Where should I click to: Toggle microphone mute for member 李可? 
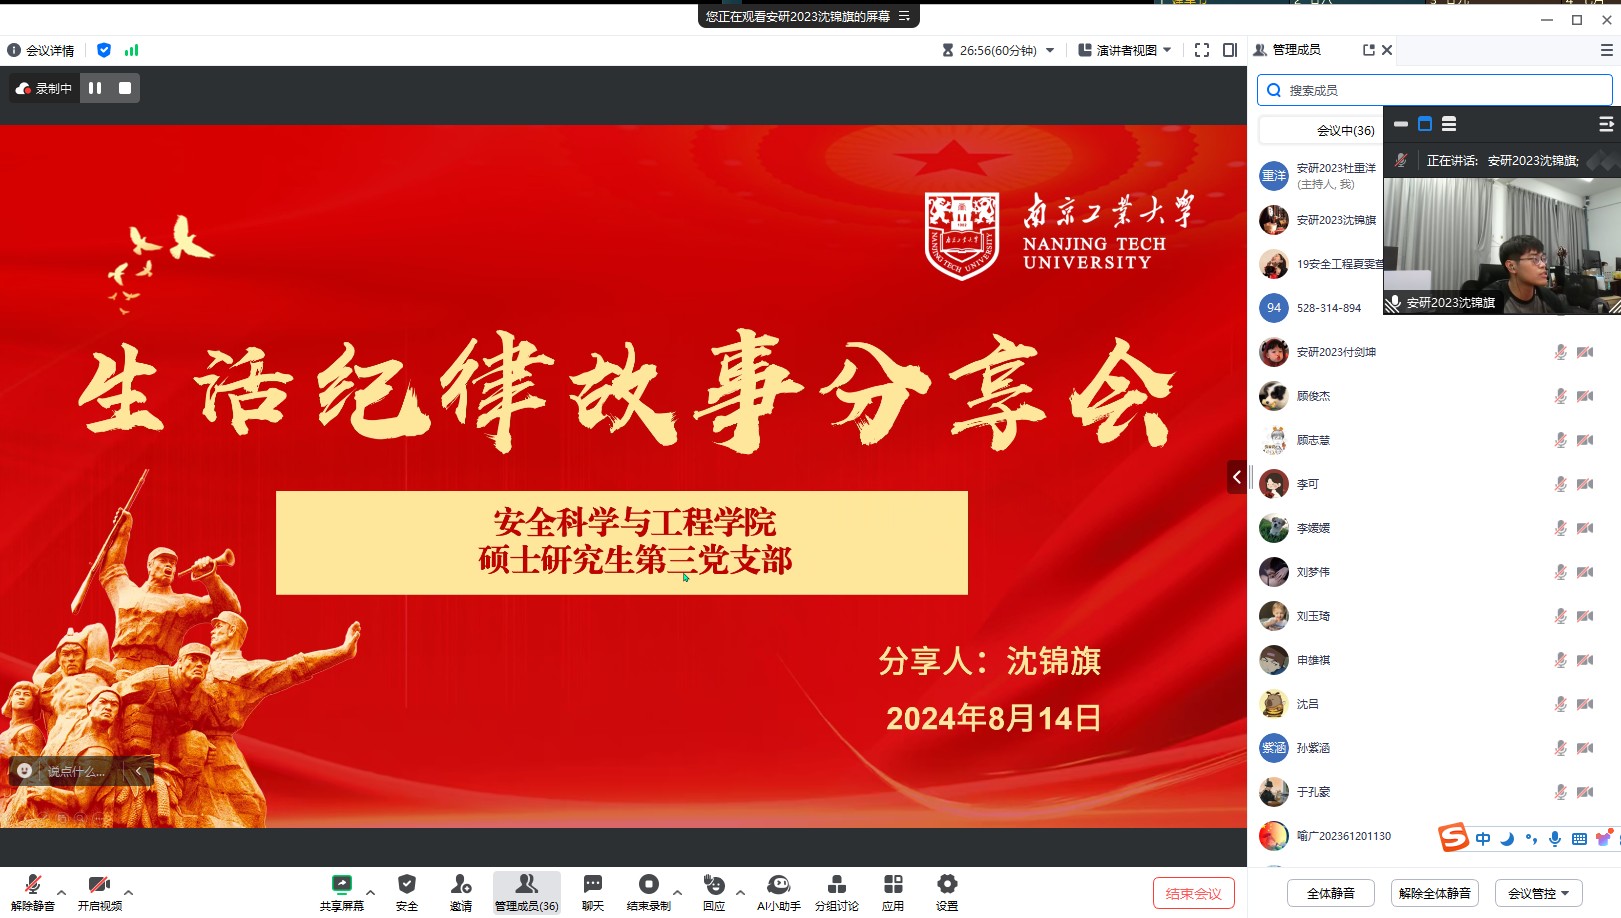click(x=1560, y=484)
